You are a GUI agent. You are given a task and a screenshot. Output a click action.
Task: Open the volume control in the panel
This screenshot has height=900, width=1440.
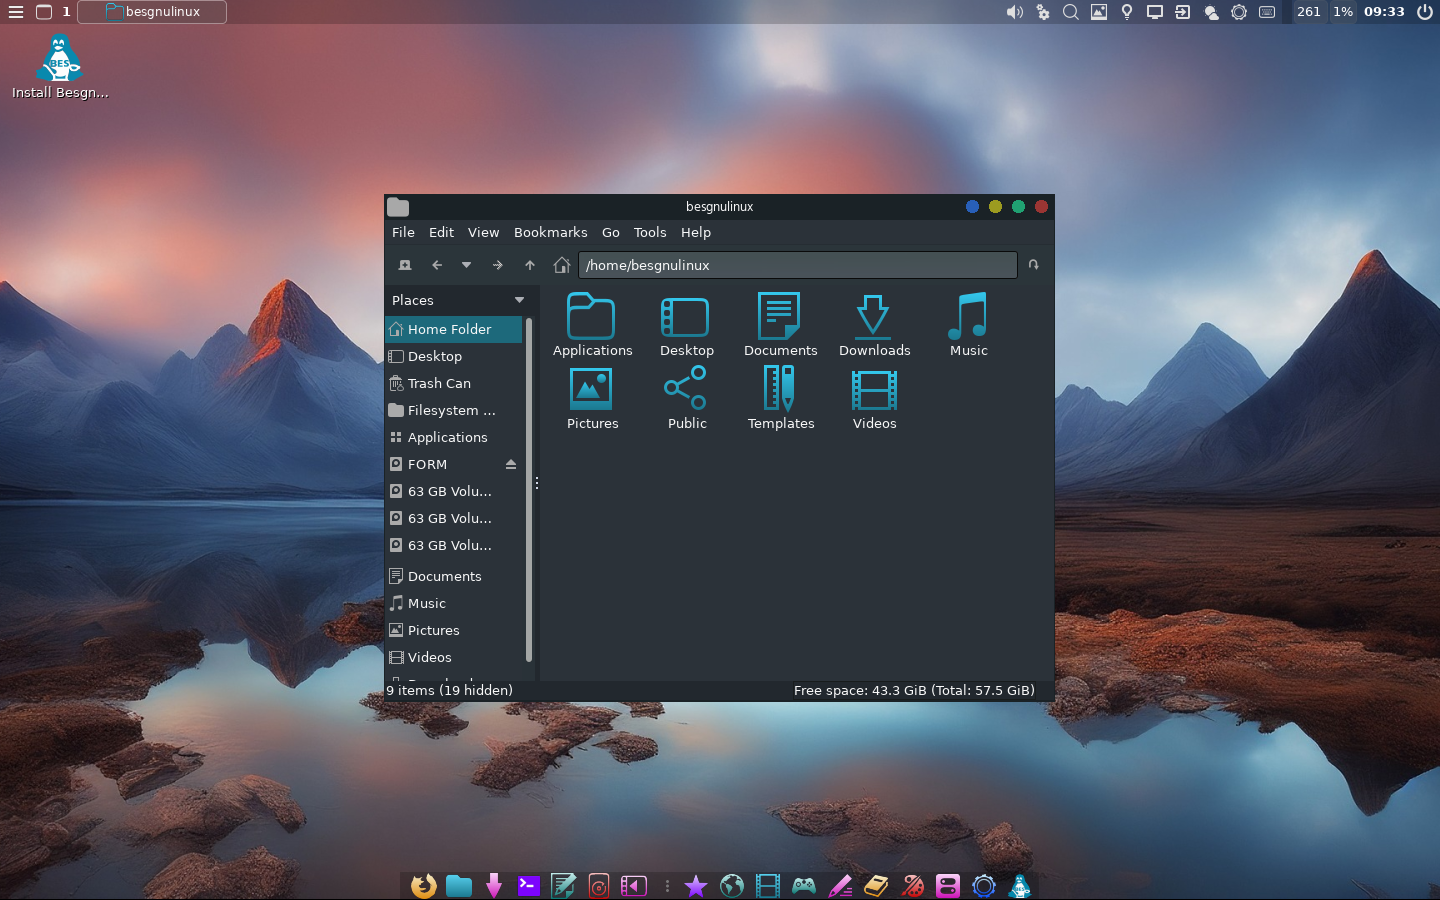1015,12
